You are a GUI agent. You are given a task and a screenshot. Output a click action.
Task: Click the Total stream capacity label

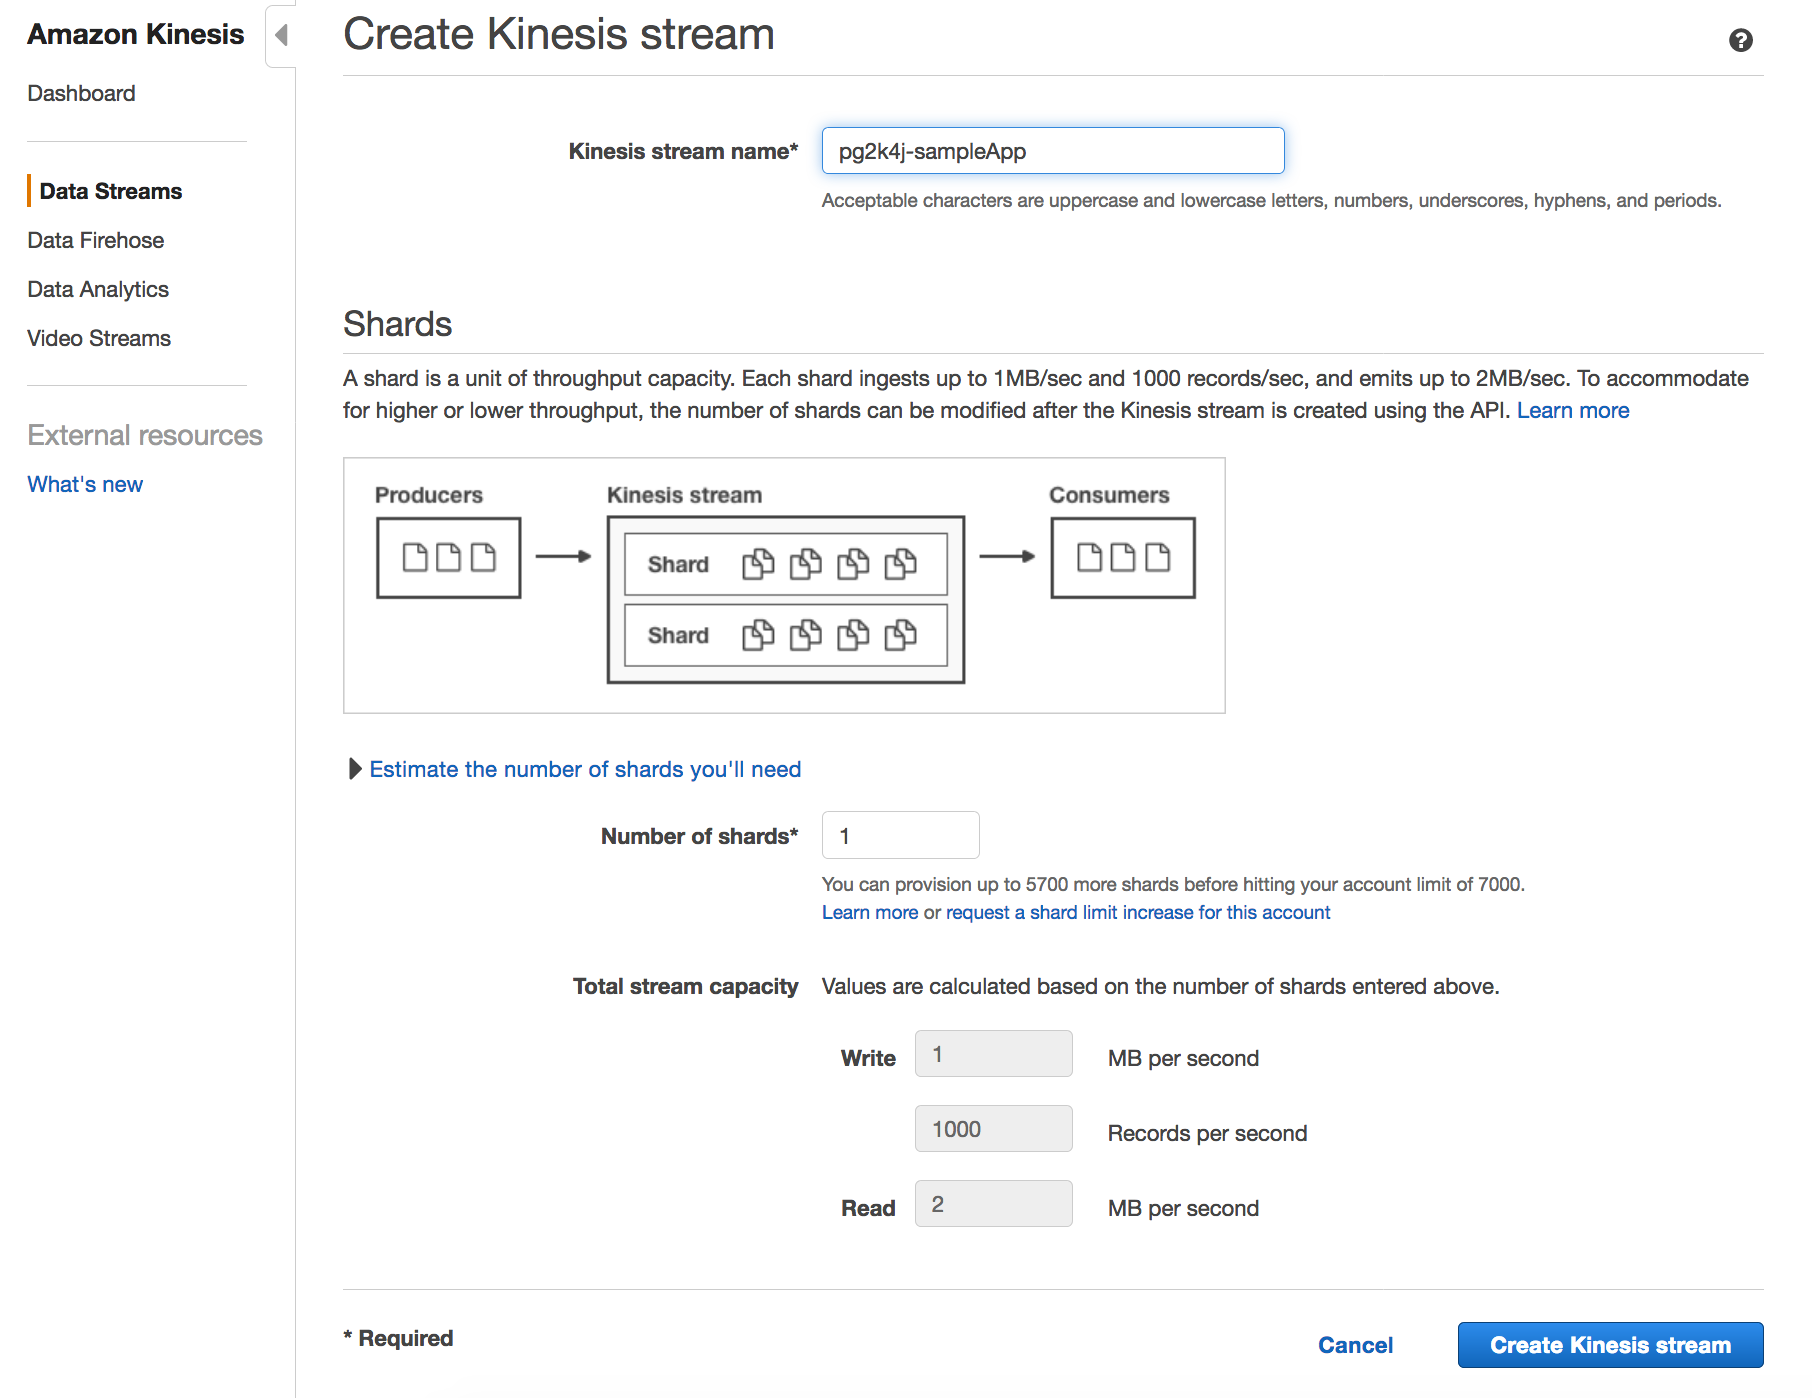pos(685,986)
